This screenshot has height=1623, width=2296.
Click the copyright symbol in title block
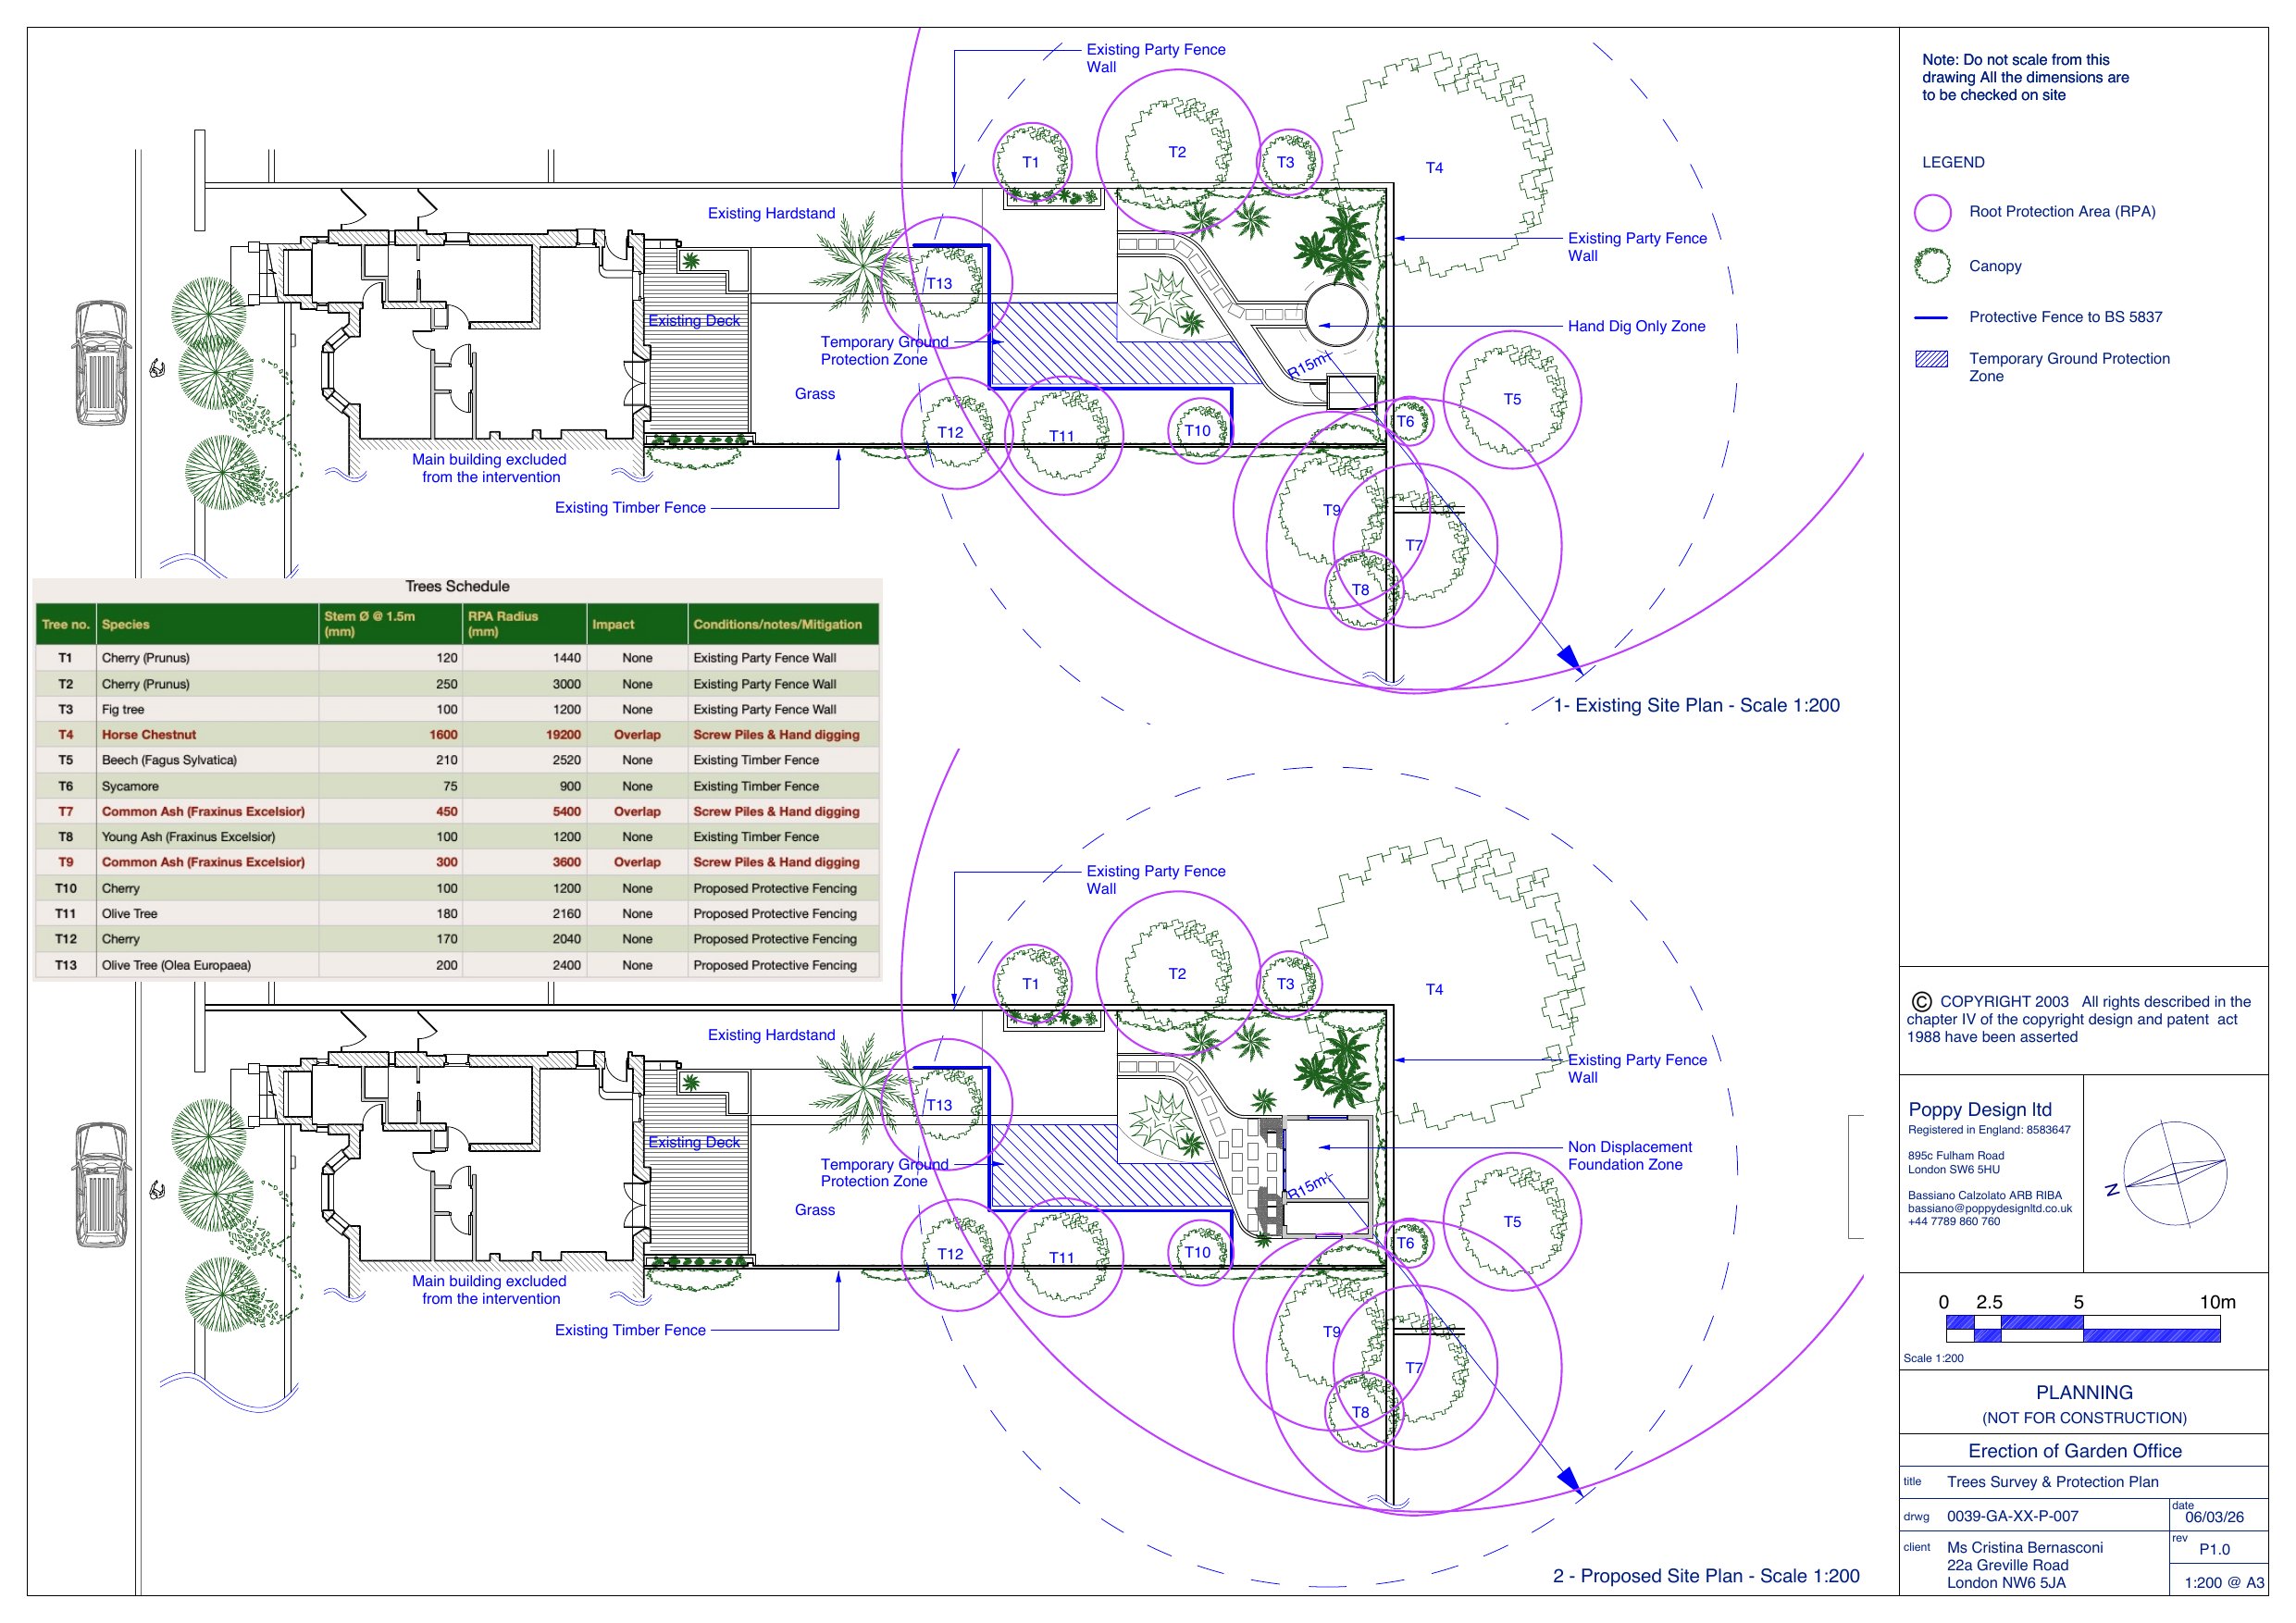[1921, 1002]
